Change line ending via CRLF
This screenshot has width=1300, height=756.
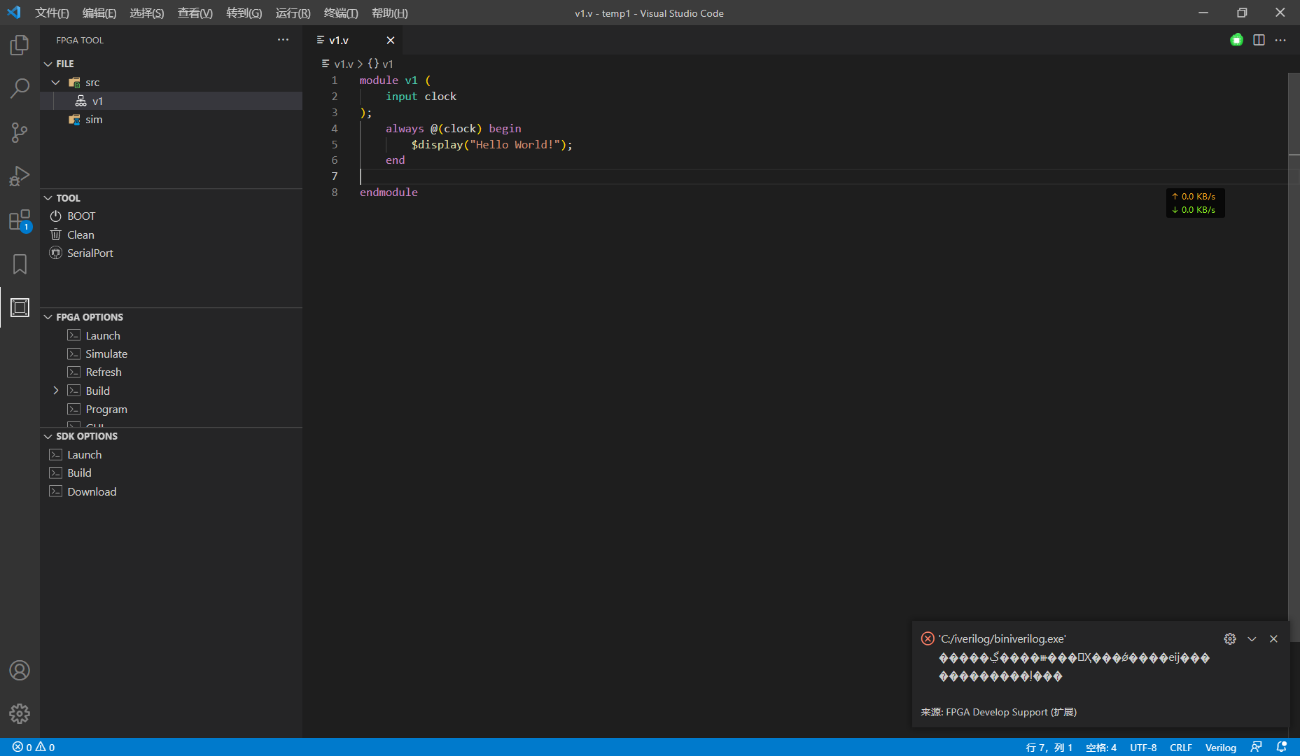(x=1181, y=747)
